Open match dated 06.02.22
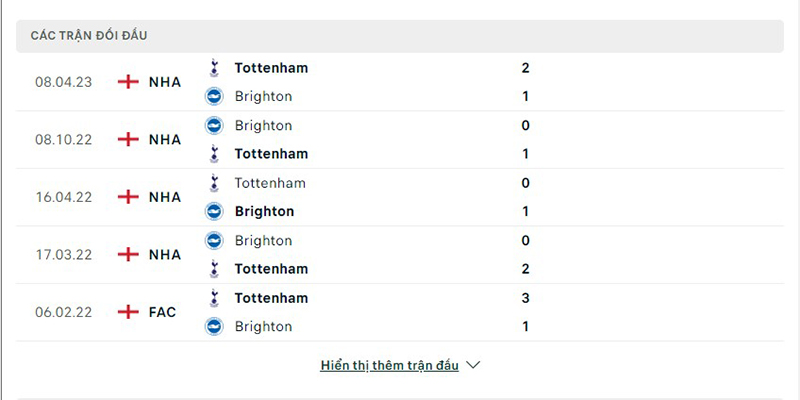The width and height of the screenshot is (800, 400). coord(63,312)
